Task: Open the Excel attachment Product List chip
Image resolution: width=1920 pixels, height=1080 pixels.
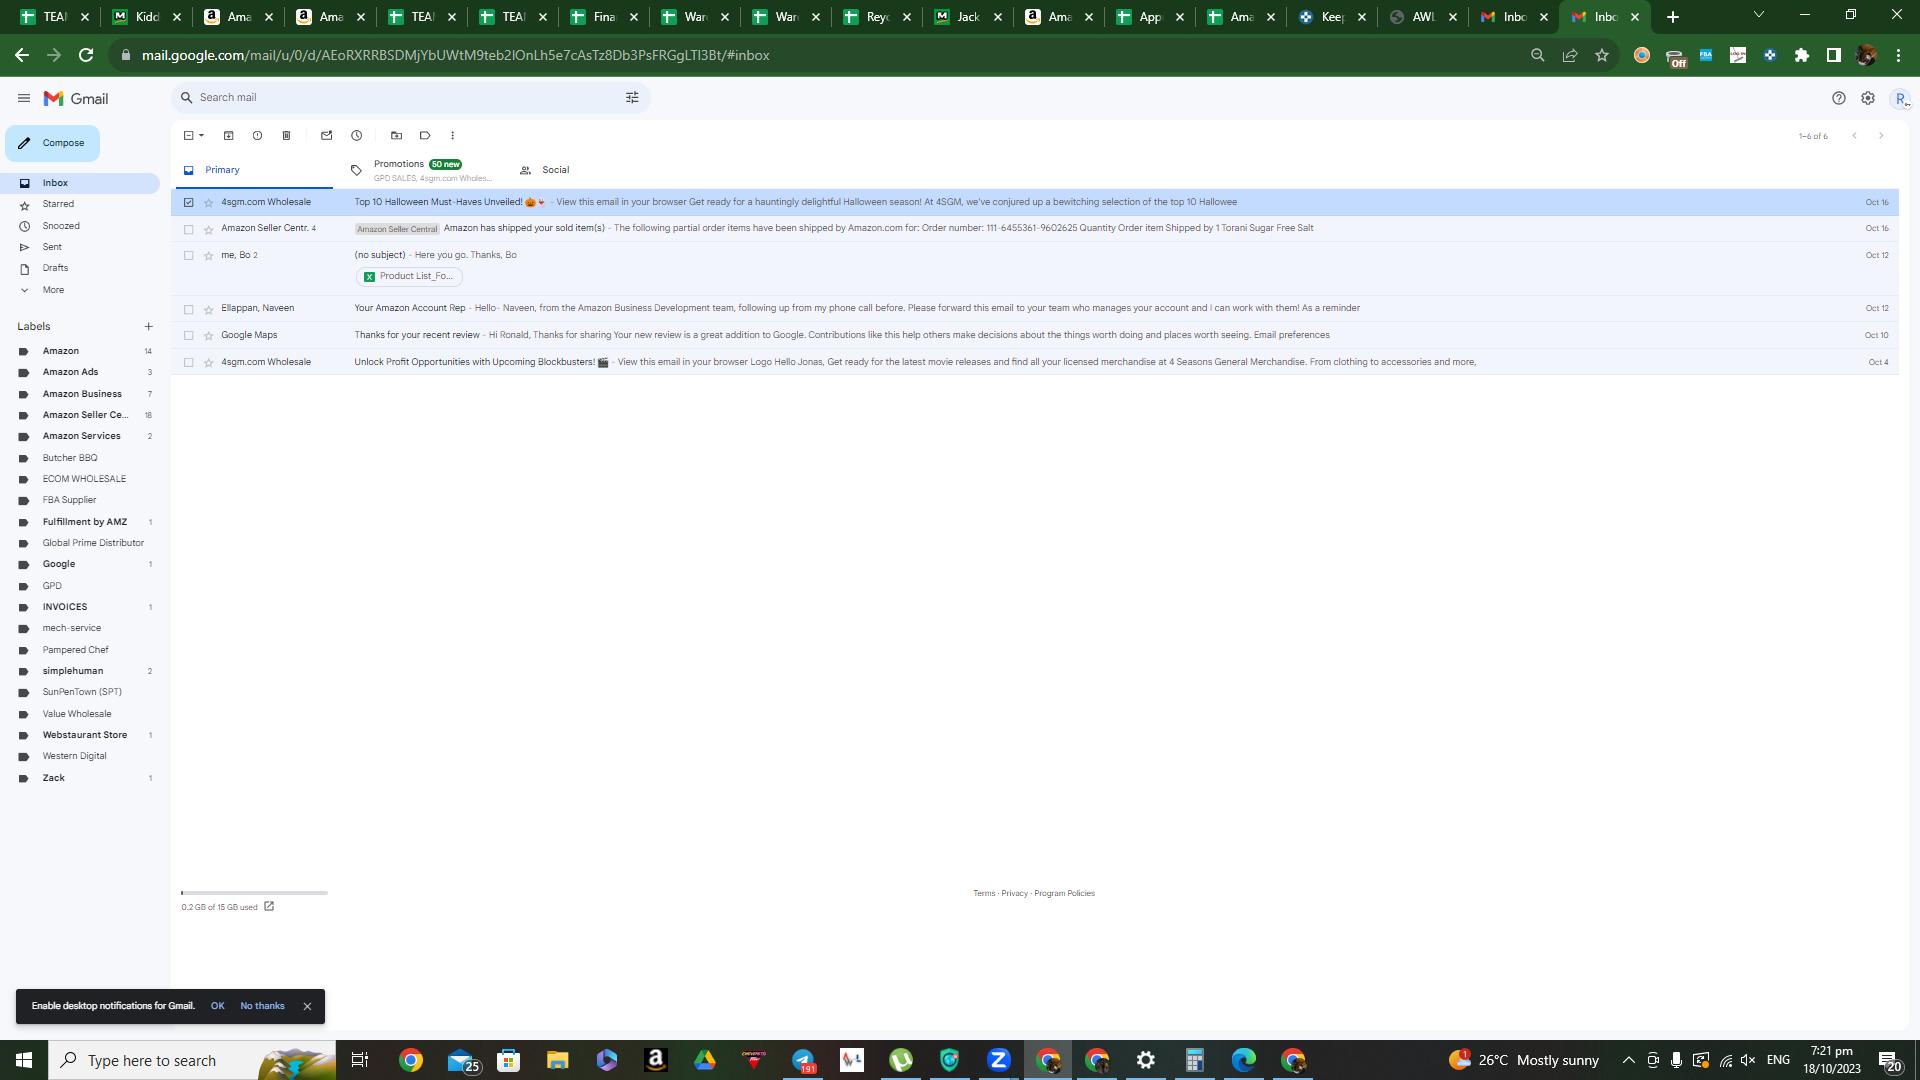Action: click(409, 277)
